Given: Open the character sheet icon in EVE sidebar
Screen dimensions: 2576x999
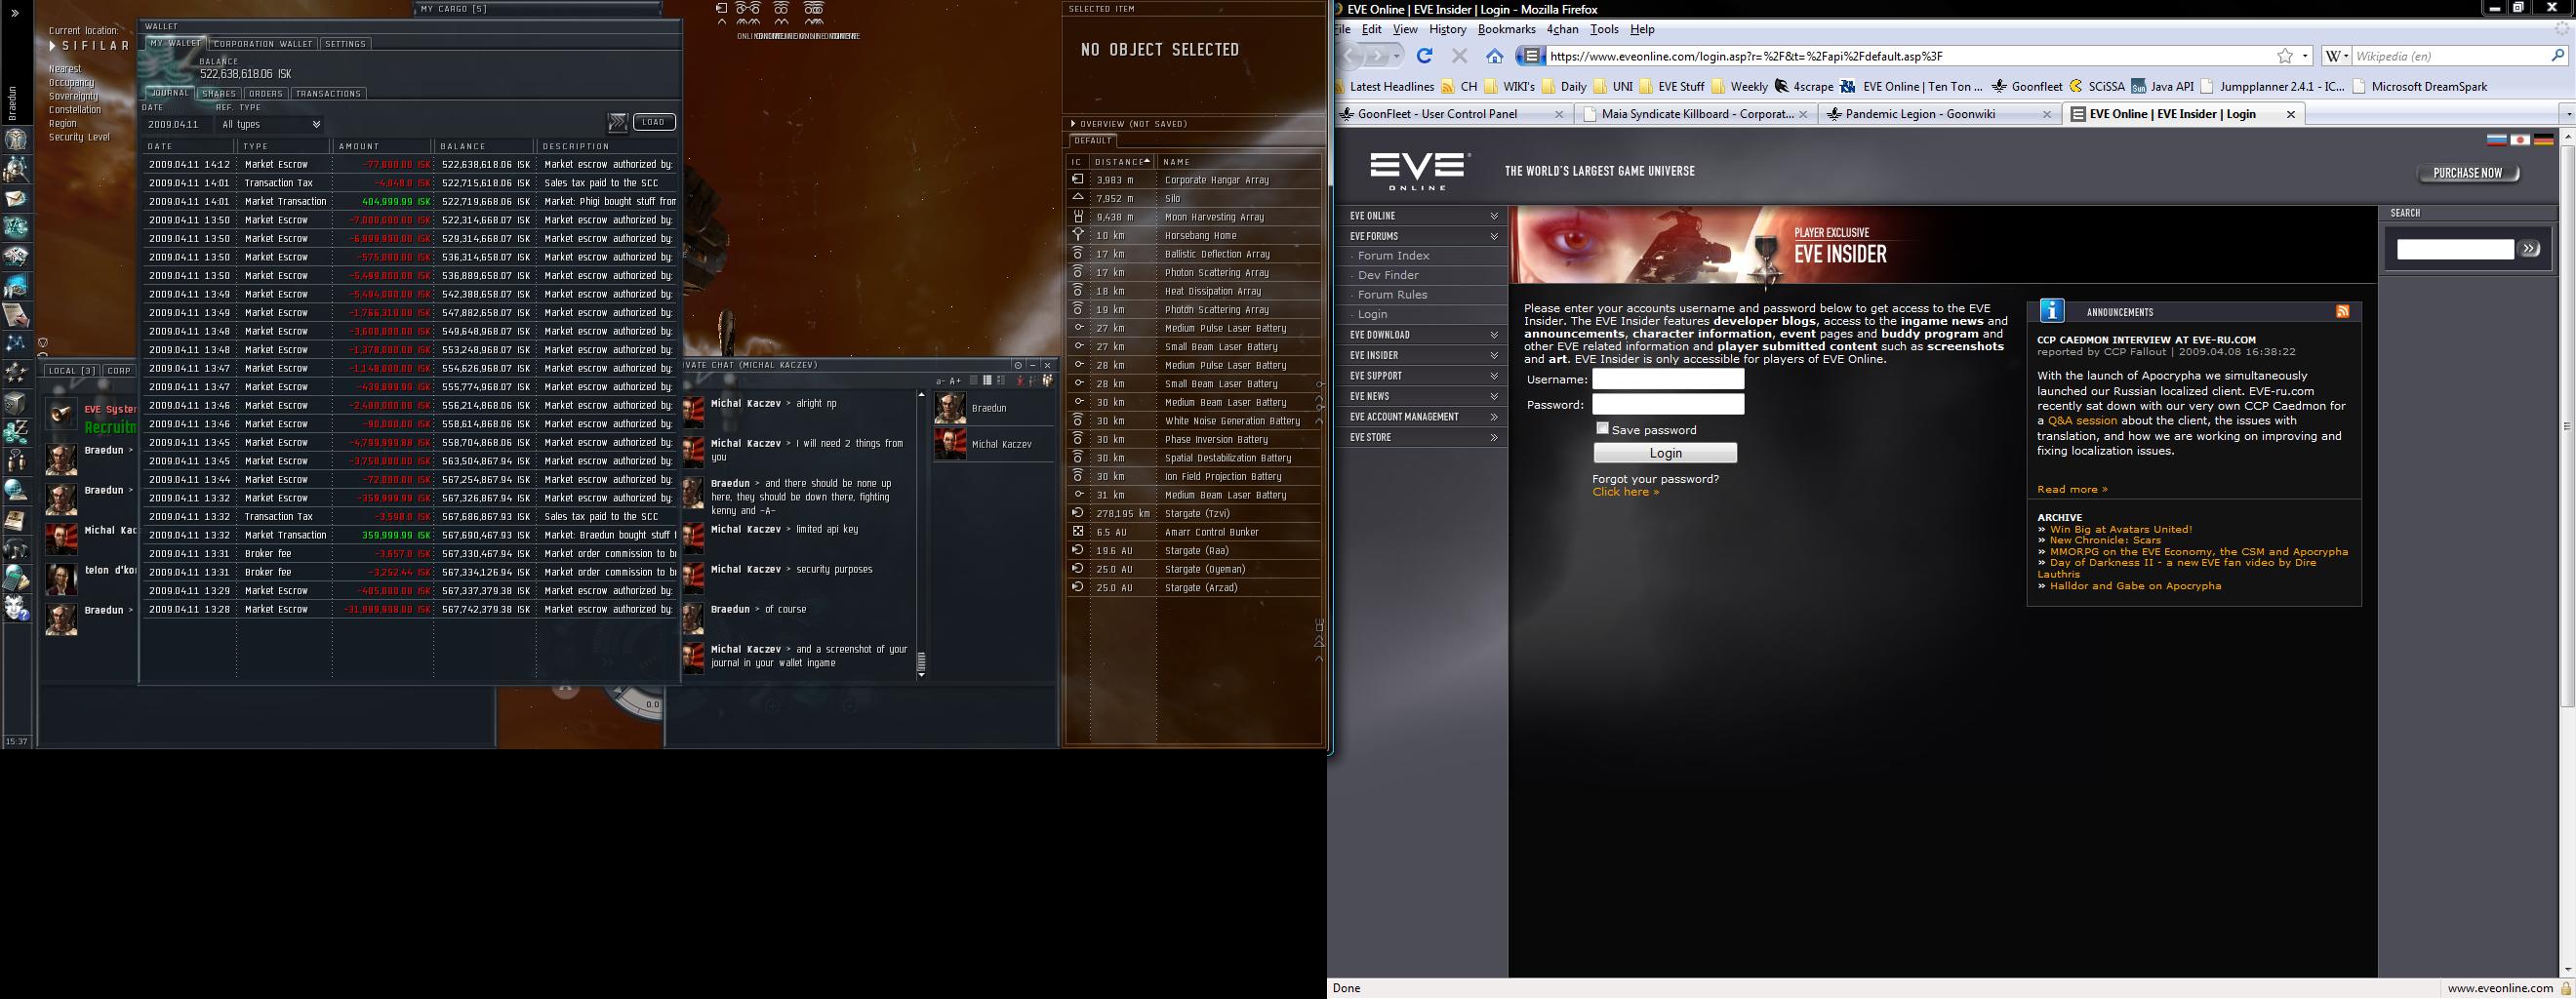Looking at the screenshot, I should pos(16,141).
